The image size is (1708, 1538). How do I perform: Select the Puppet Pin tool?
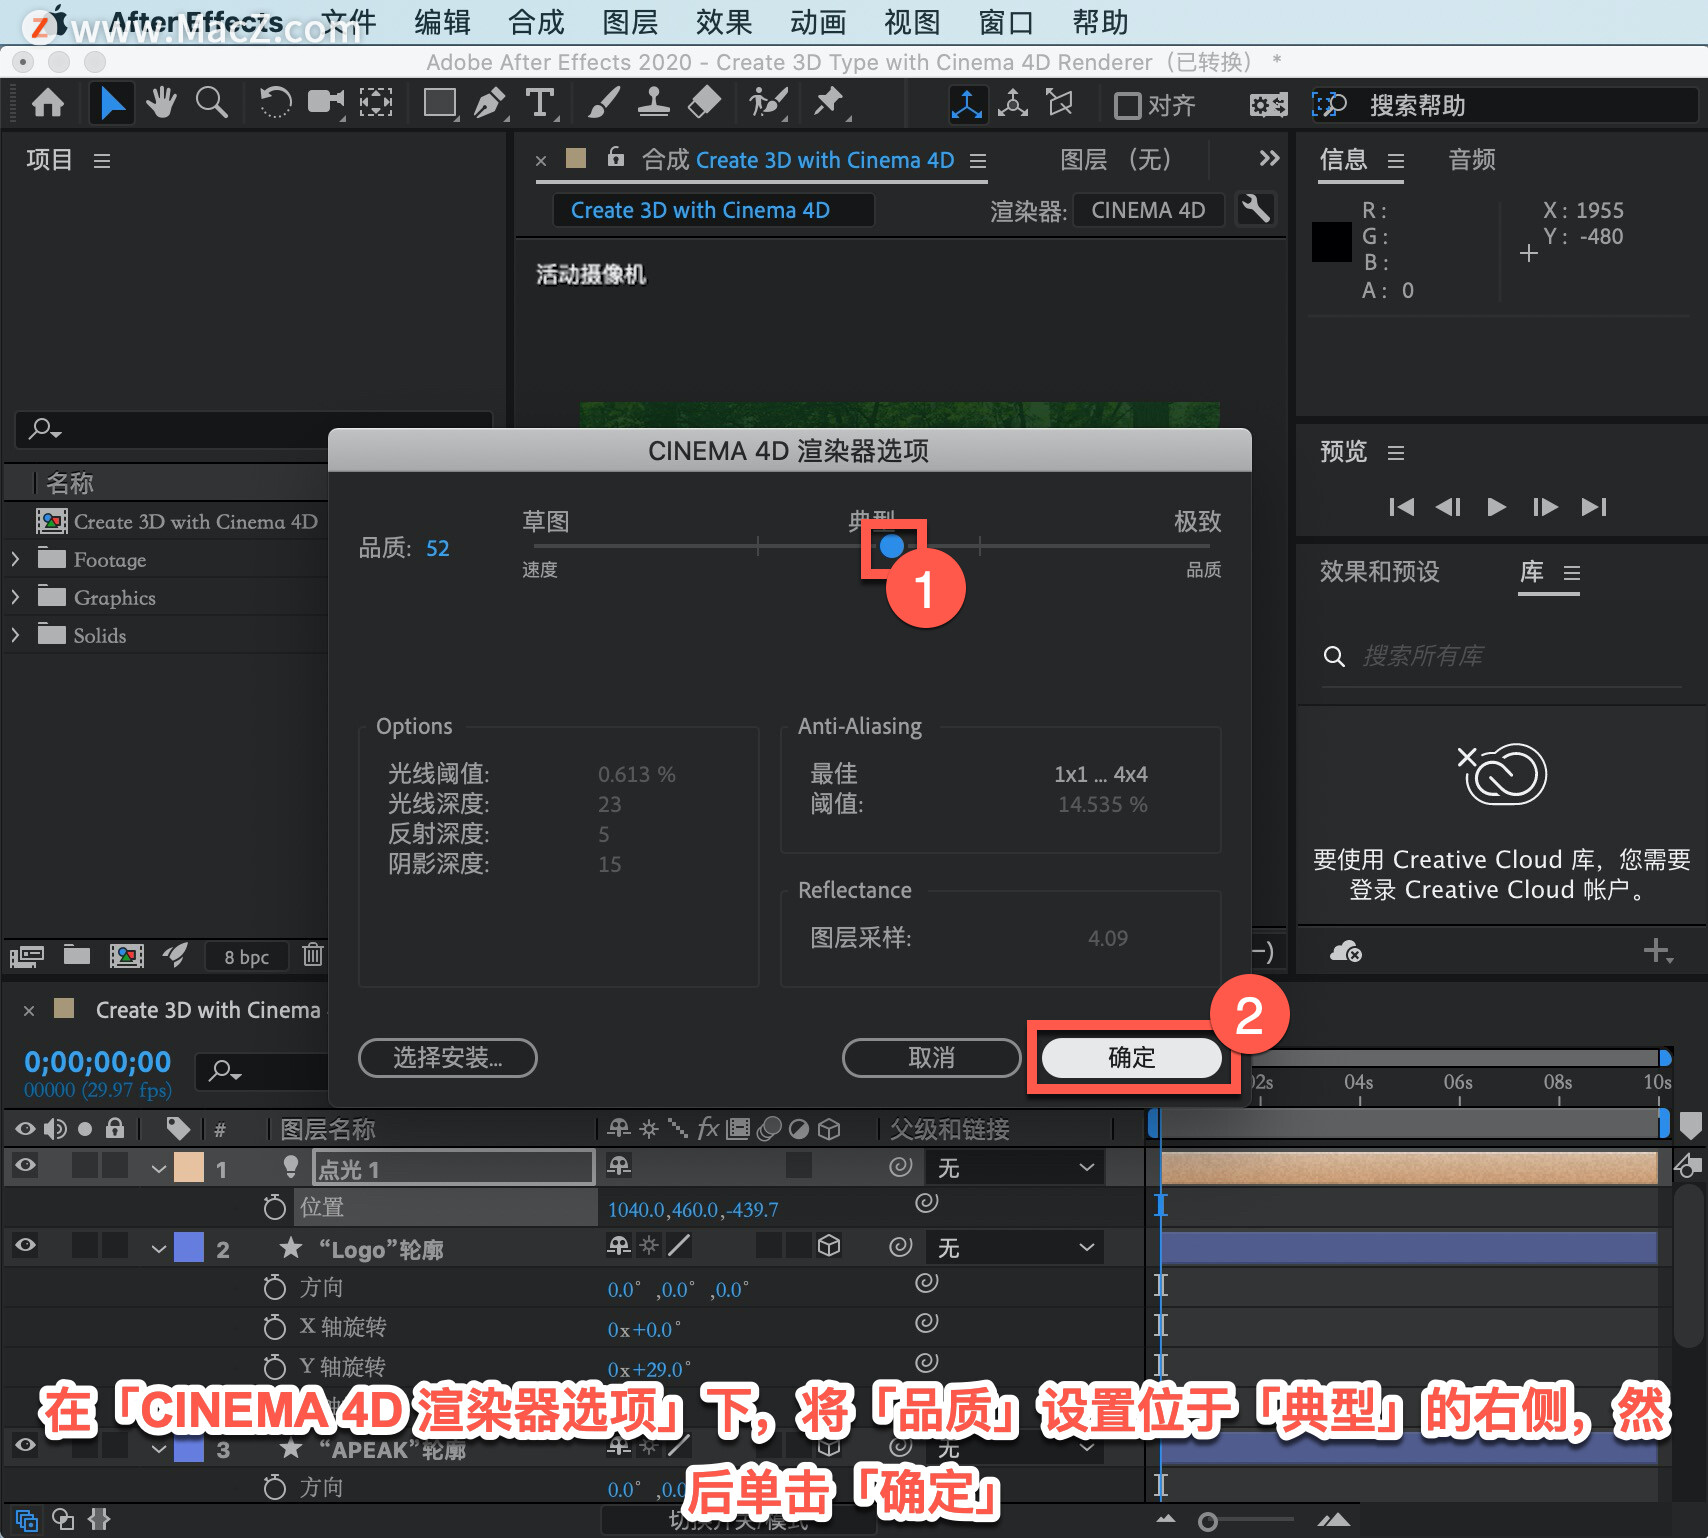point(829,103)
